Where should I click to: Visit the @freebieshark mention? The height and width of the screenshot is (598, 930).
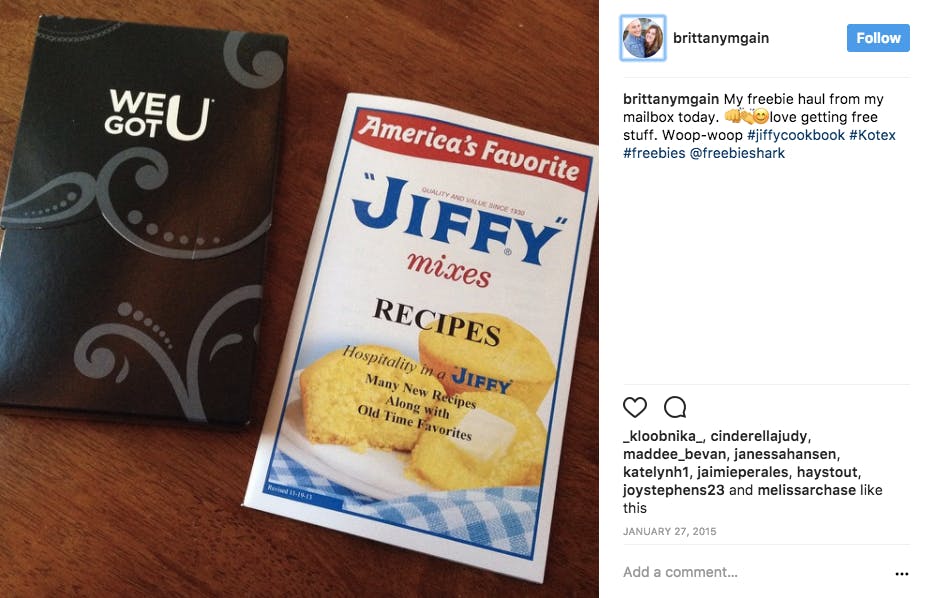coord(737,153)
